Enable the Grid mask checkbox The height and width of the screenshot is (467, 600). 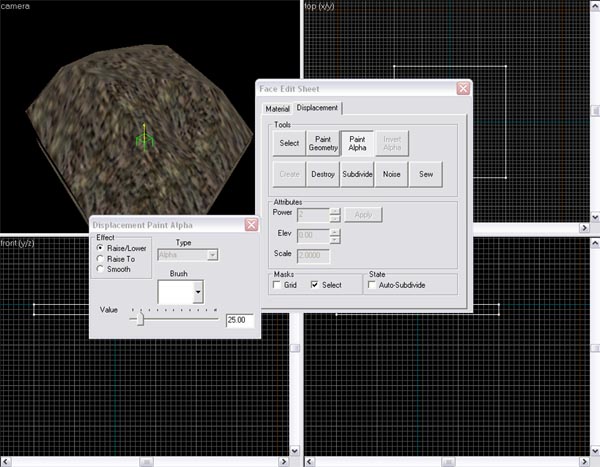pyautogui.click(x=279, y=286)
